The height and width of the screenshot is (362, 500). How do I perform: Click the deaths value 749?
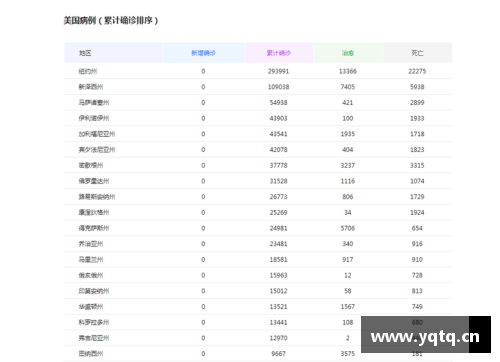click(417, 306)
